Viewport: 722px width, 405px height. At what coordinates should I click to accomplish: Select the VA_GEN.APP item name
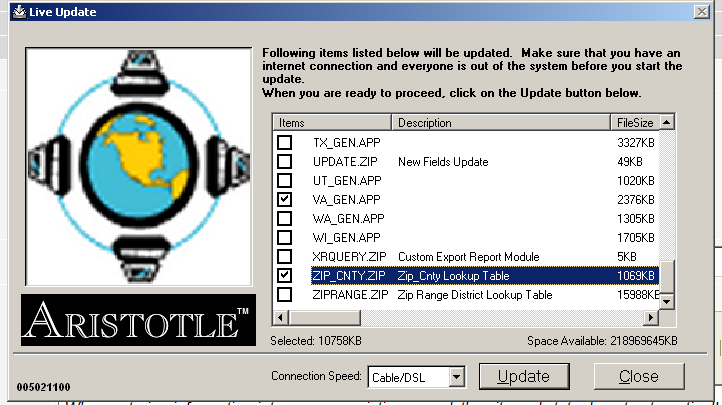(x=347, y=199)
